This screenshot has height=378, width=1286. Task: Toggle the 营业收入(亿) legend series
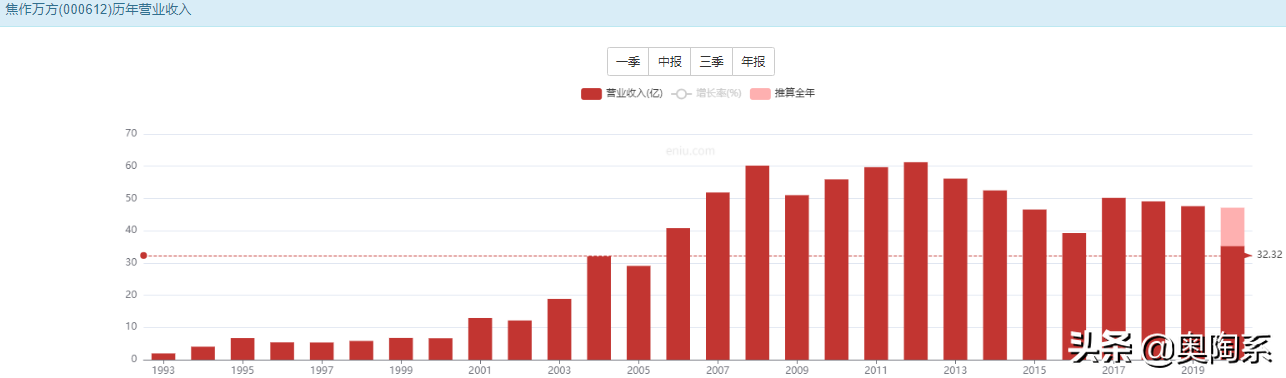tap(622, 93)
